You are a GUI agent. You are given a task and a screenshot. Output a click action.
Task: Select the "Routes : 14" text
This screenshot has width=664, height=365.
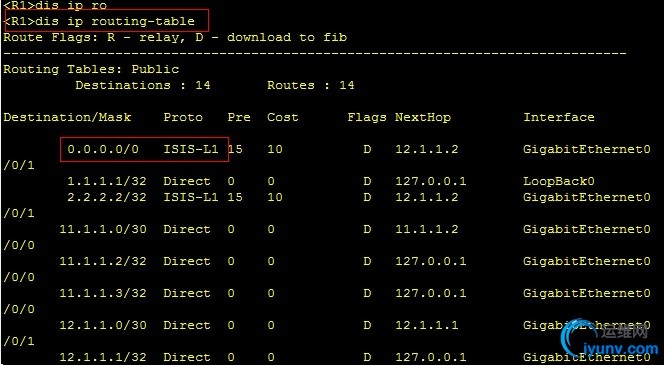click(310, 85)
